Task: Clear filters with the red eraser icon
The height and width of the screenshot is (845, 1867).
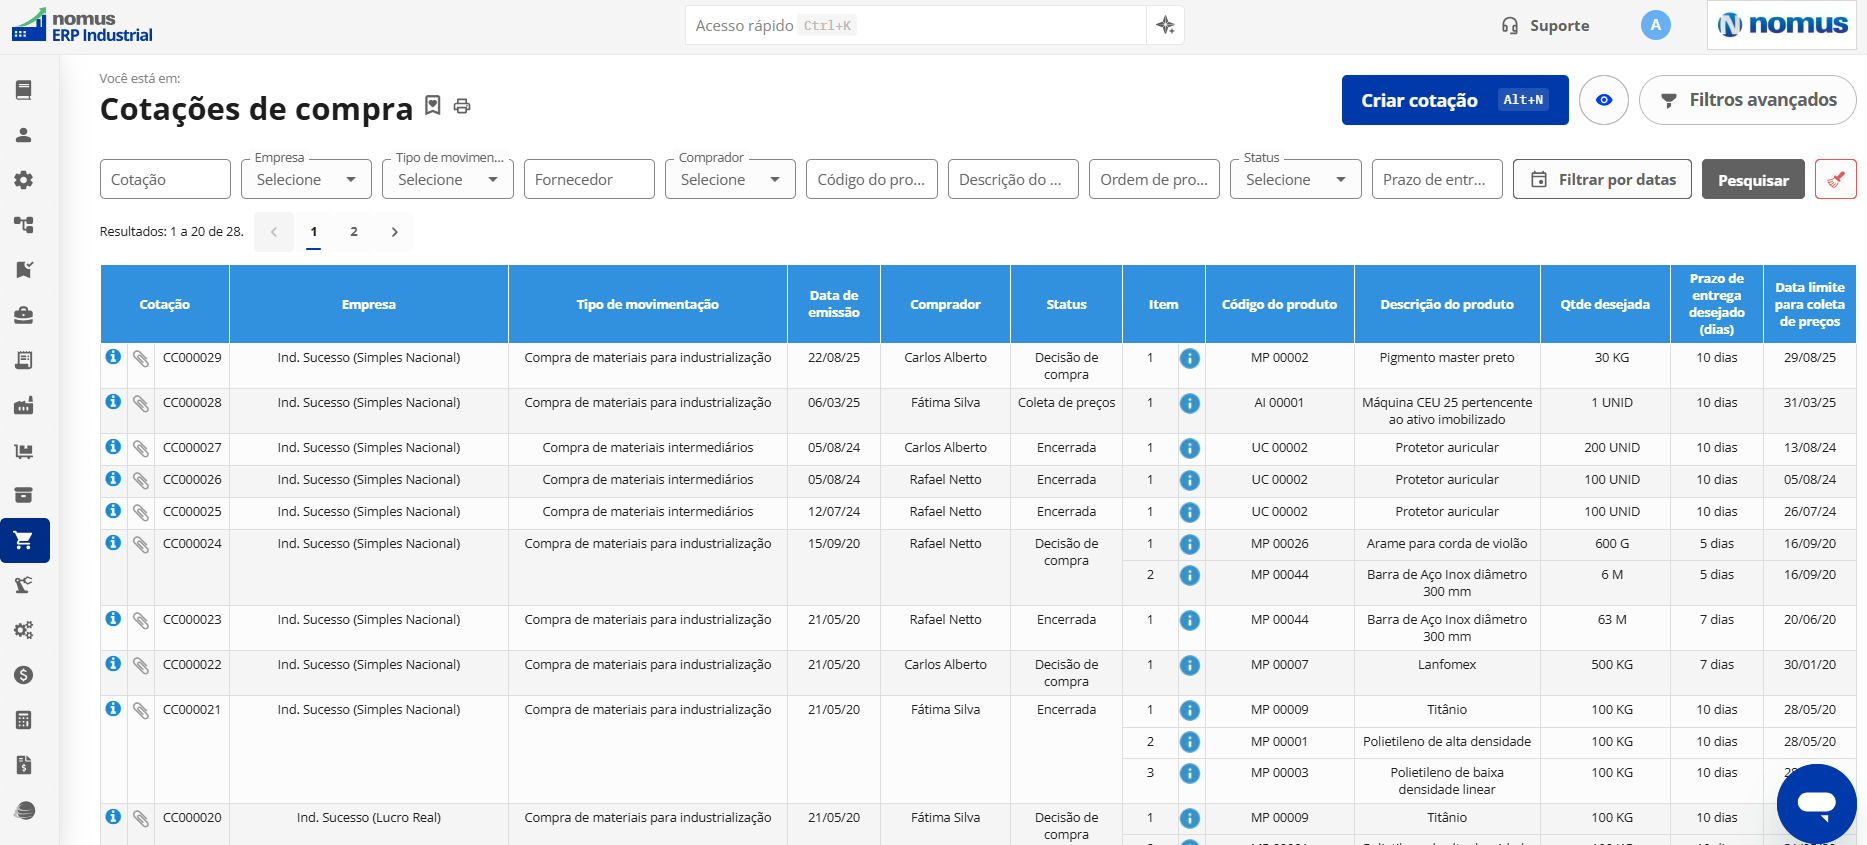Action: [x=1836, y=180]
